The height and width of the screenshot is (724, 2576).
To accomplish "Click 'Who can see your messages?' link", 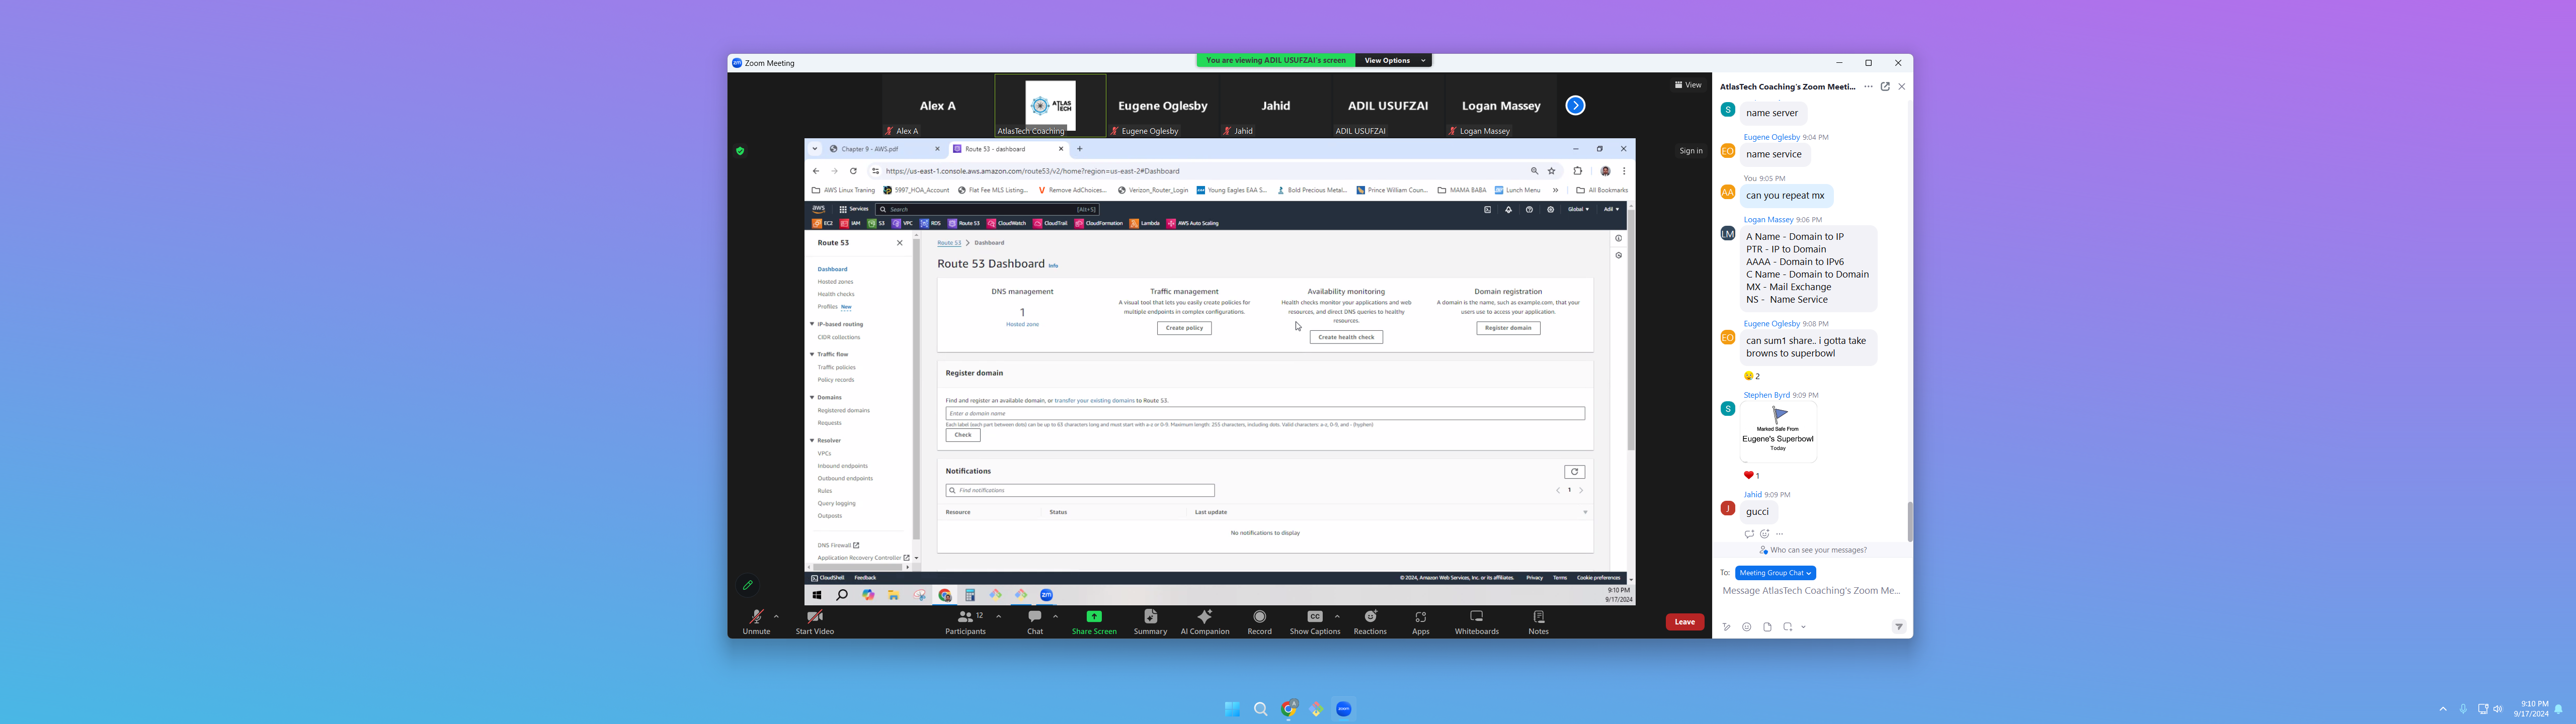I will [1818, 550].
